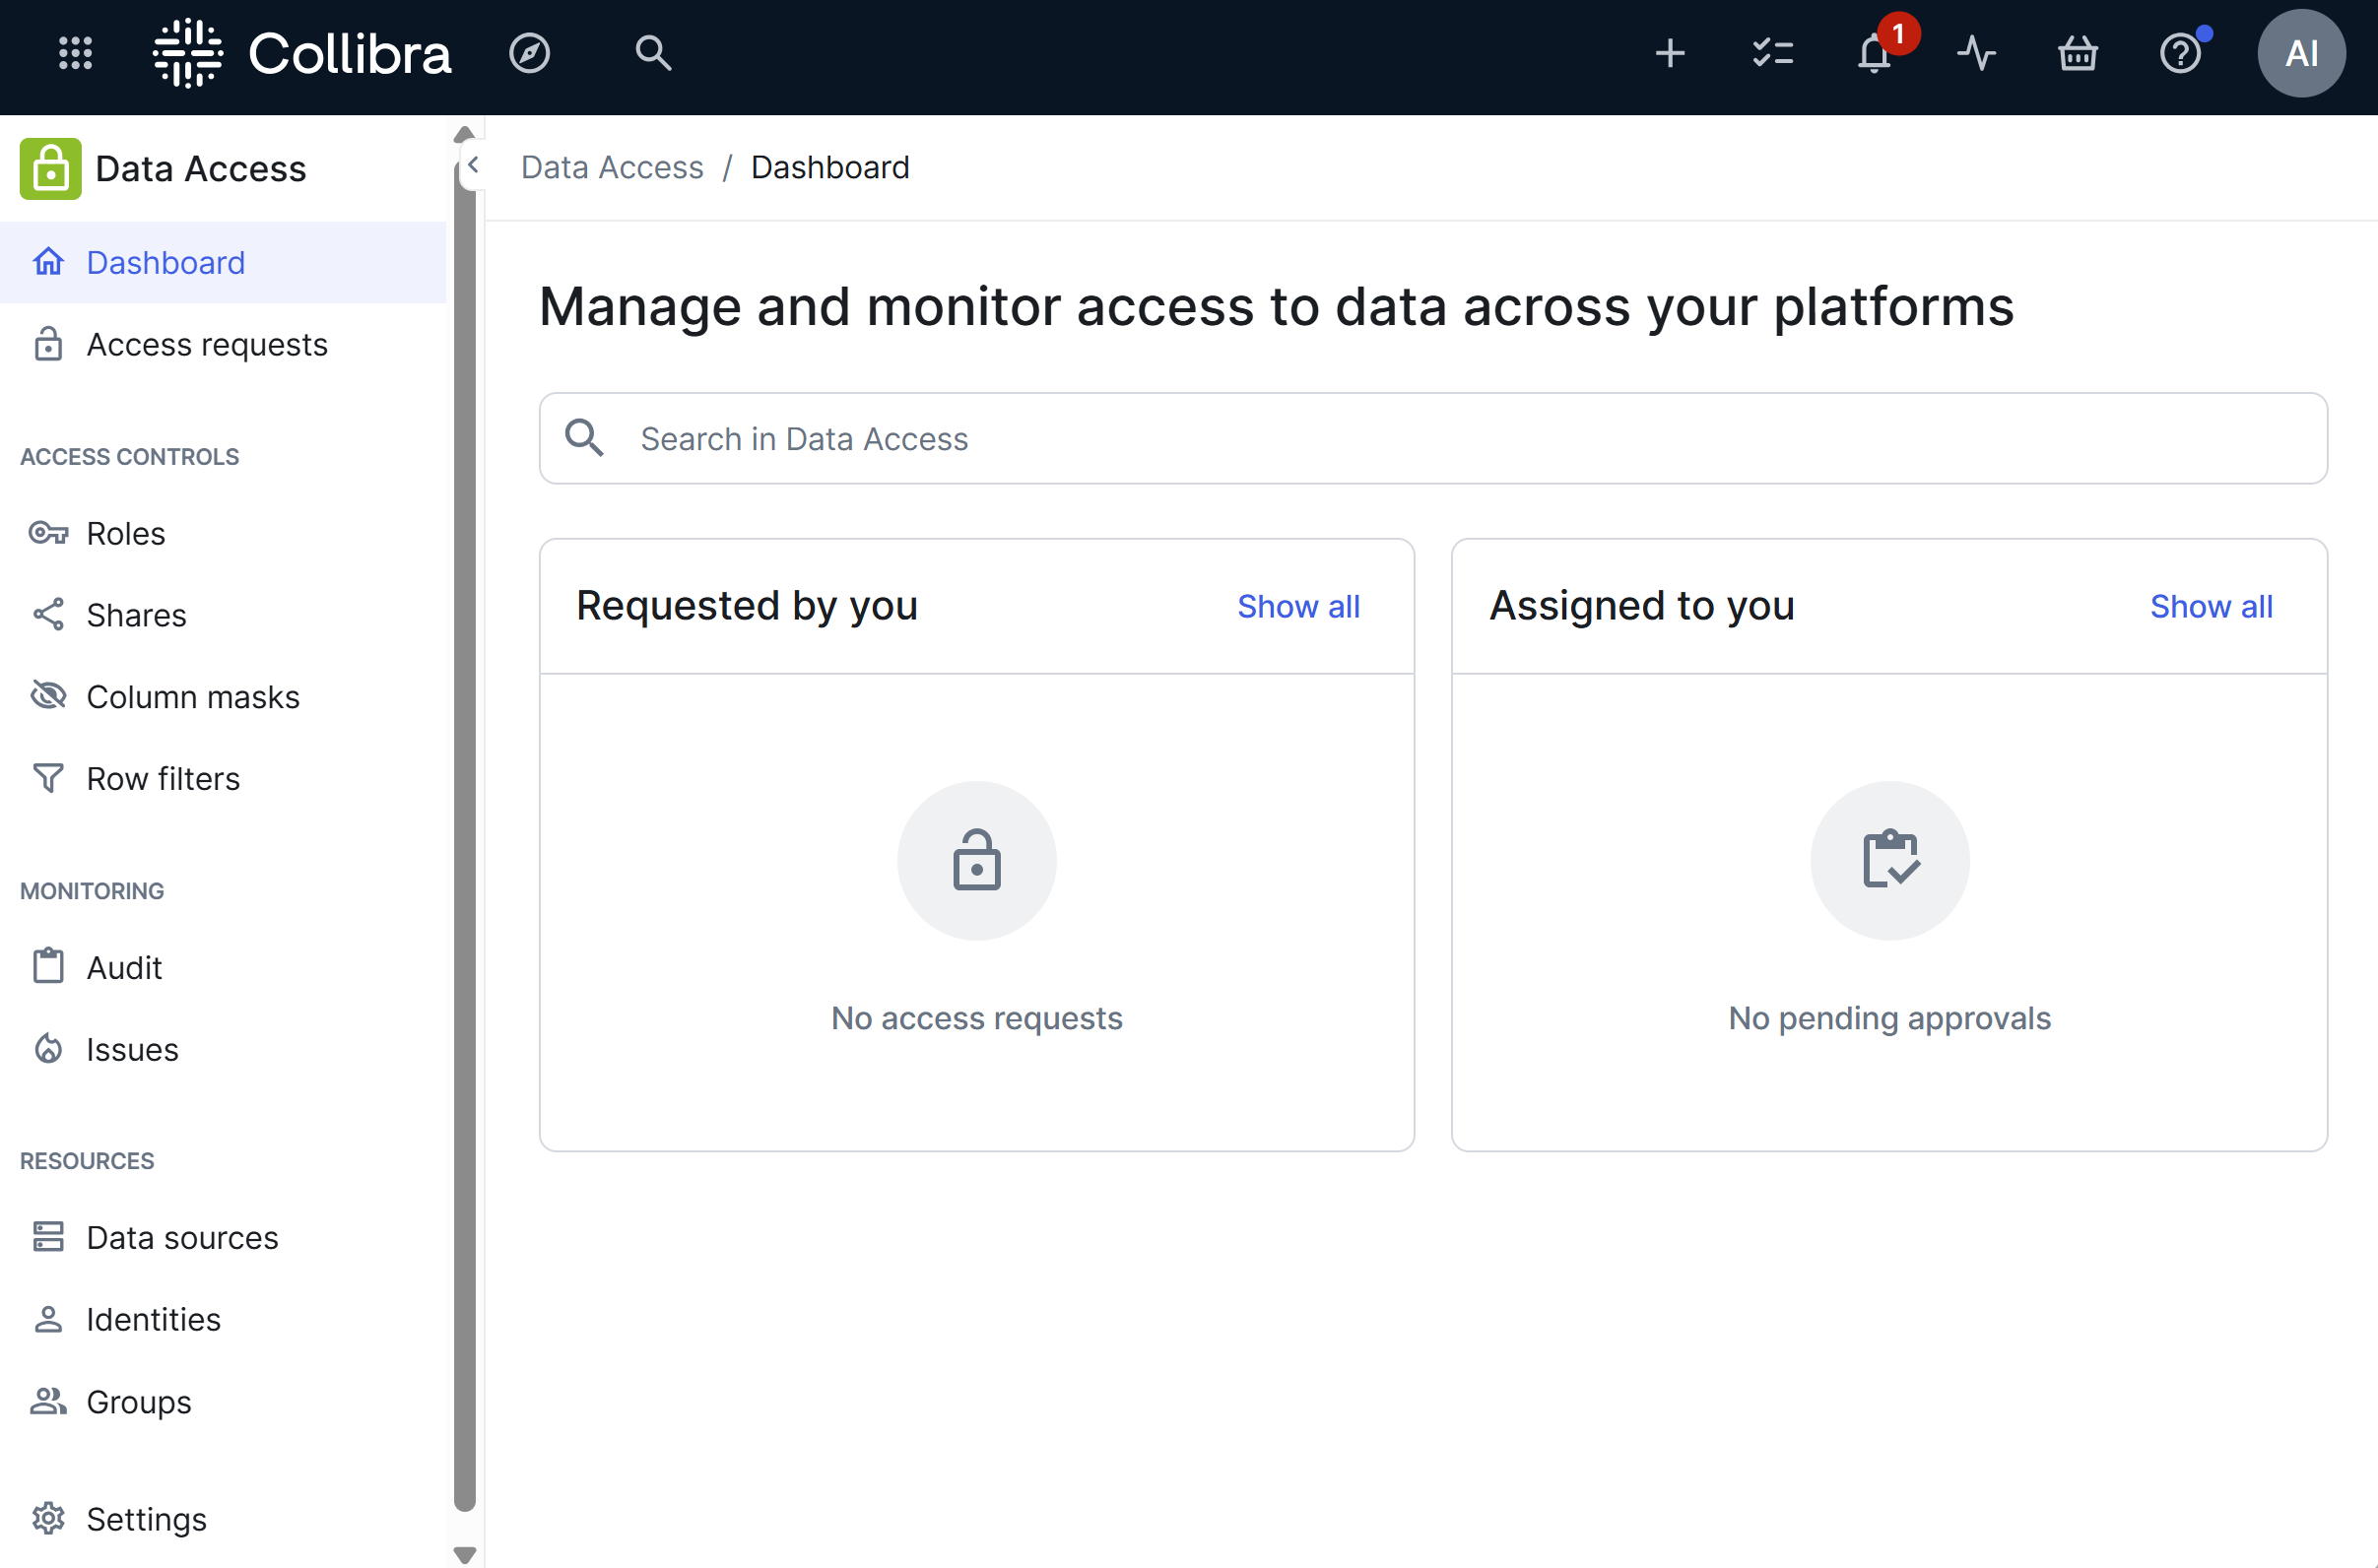2378x1568 pixels.
Task: Click the ACCESS CONTROLS section label
Action: (x=129, y=457)
